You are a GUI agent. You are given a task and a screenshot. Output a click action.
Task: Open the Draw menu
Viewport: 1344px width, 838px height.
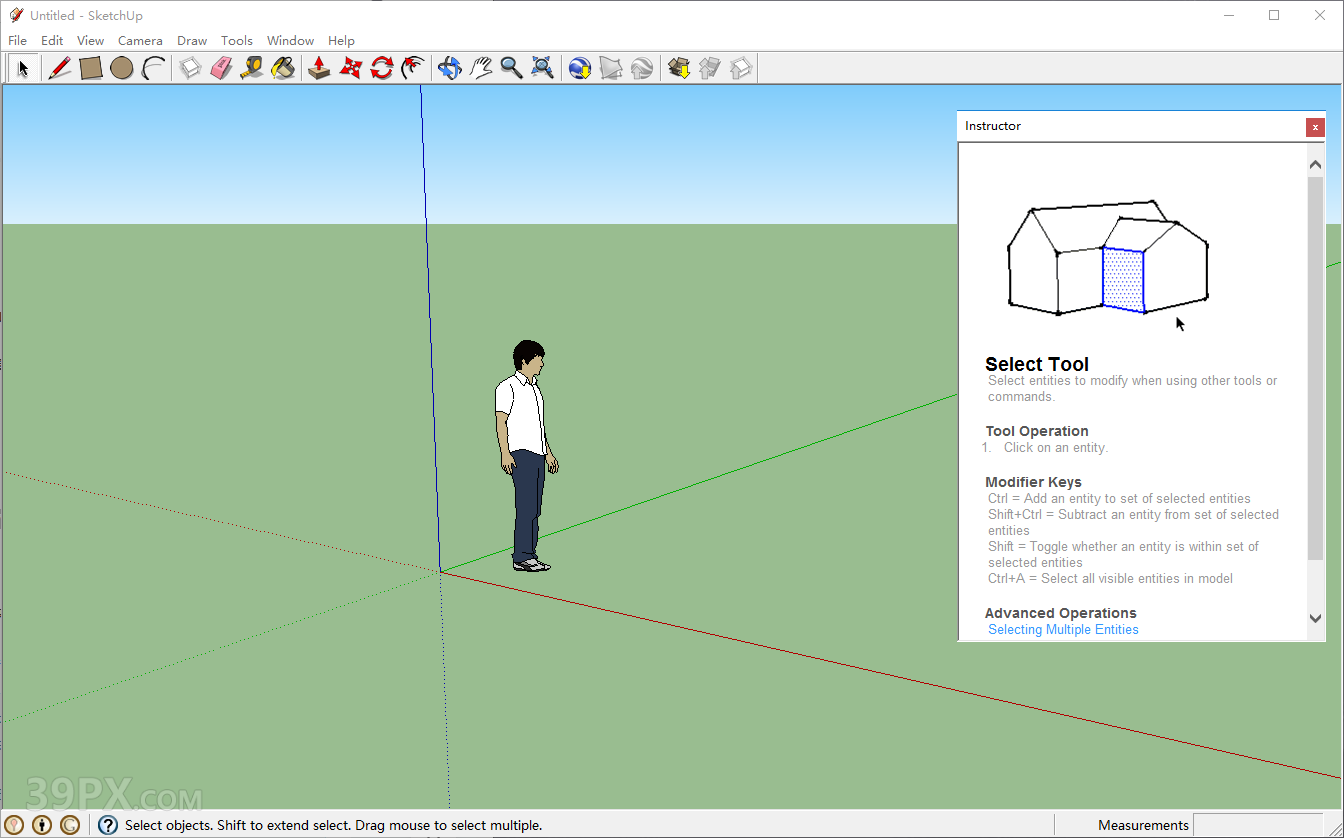(191, 40)
